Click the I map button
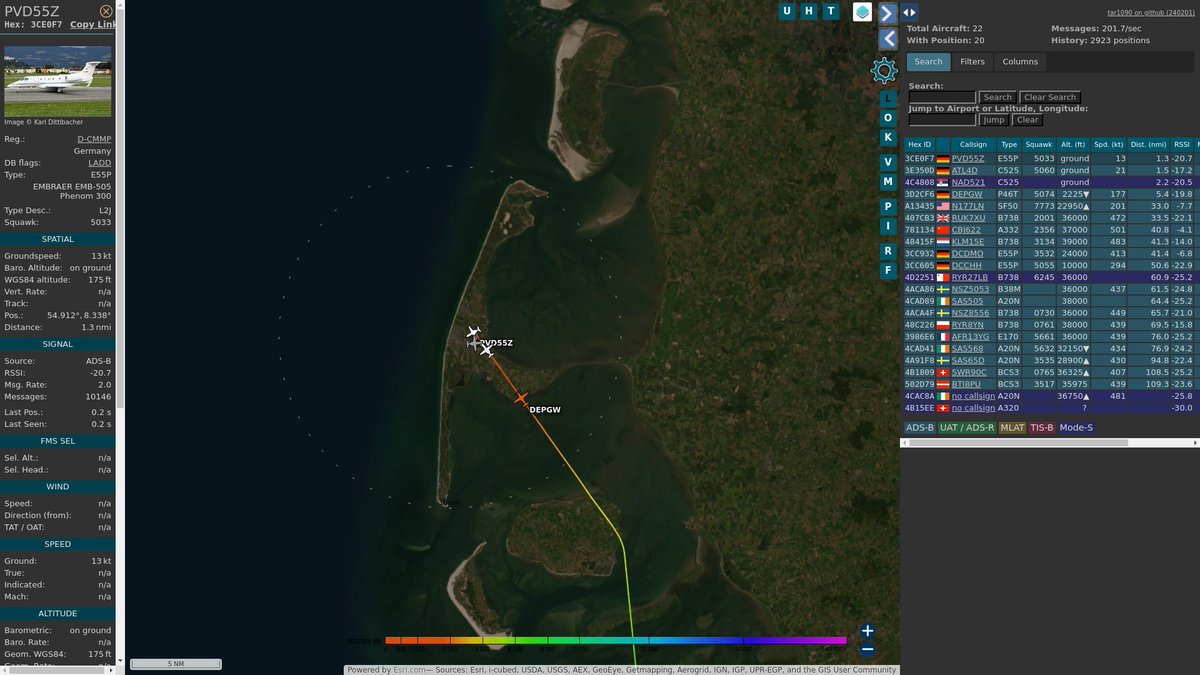 (887, 226)
